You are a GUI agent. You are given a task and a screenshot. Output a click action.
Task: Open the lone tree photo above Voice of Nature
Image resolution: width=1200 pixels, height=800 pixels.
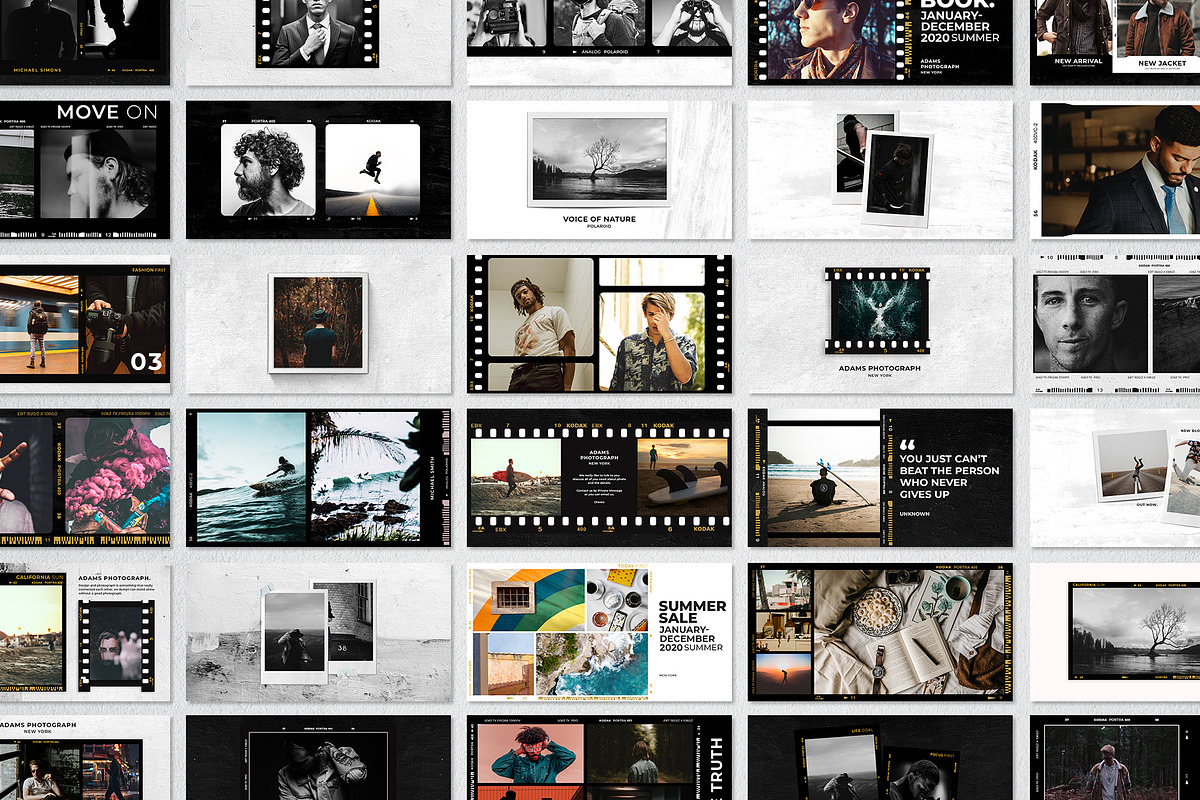[x=599, y=161]
